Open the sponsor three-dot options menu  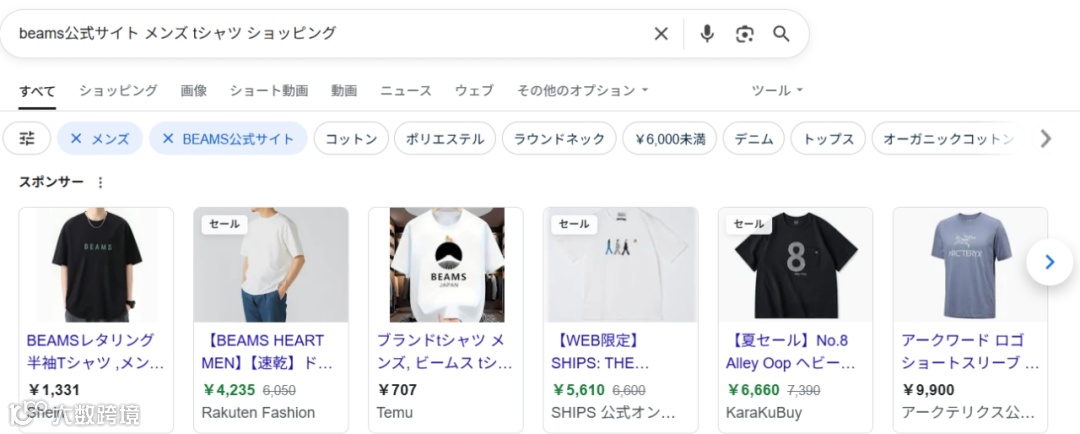pyautogui.click(x=100, y=182)
